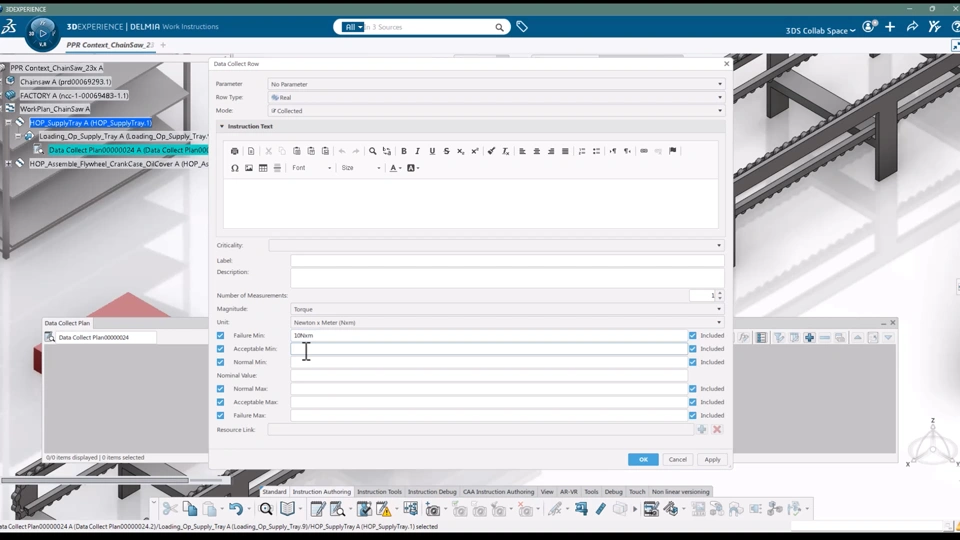Insert special character omega symbol
Viewport: 960px width, 540px height.
[x=235, y=168]
